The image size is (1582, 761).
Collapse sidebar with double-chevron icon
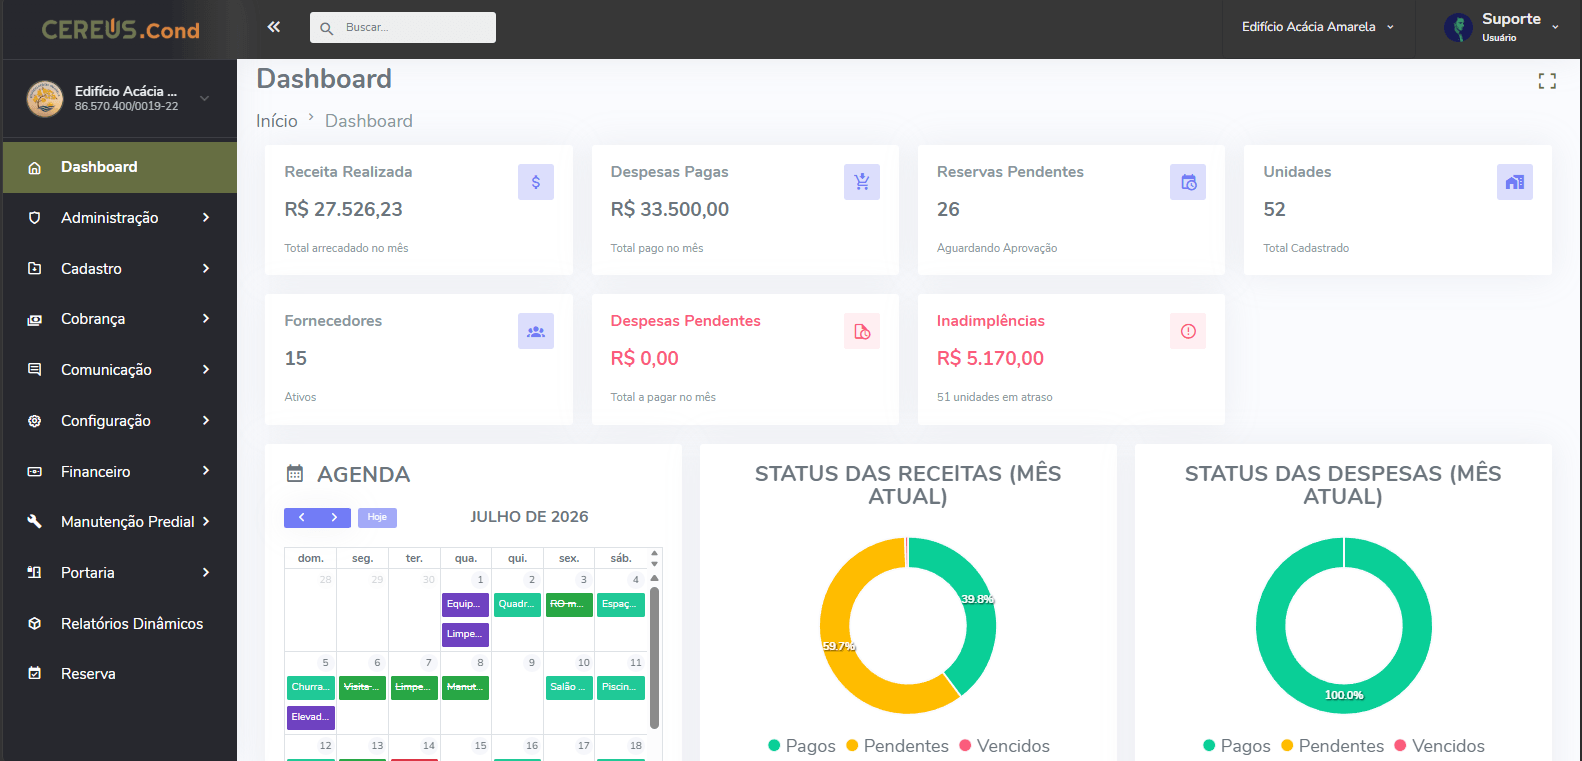274,27
